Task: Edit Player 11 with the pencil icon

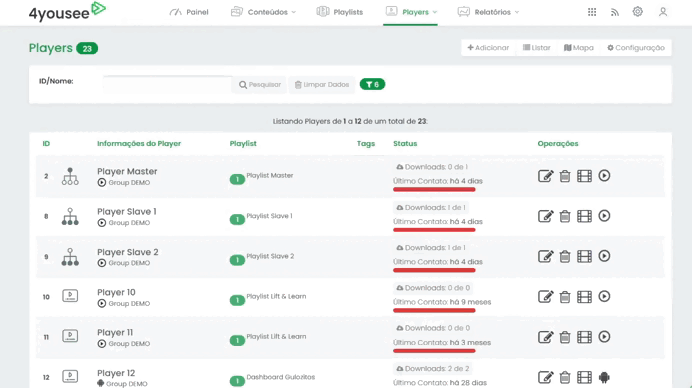Action: 545,337
